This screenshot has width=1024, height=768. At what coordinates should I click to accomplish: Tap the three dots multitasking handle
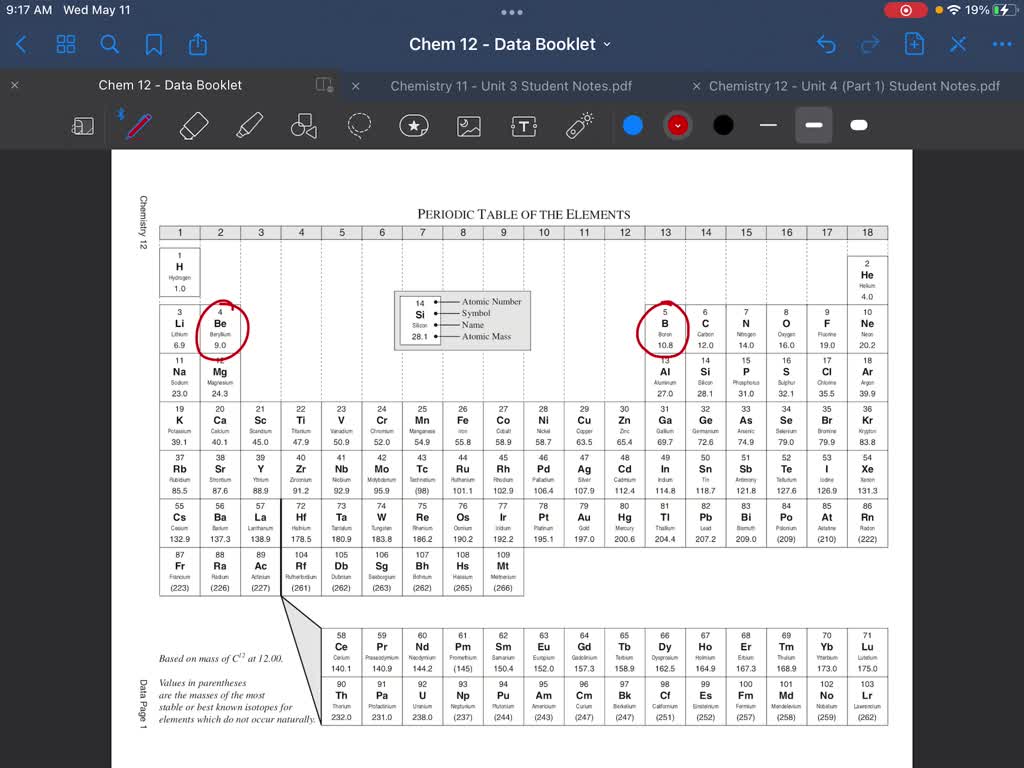pos(512,12)
